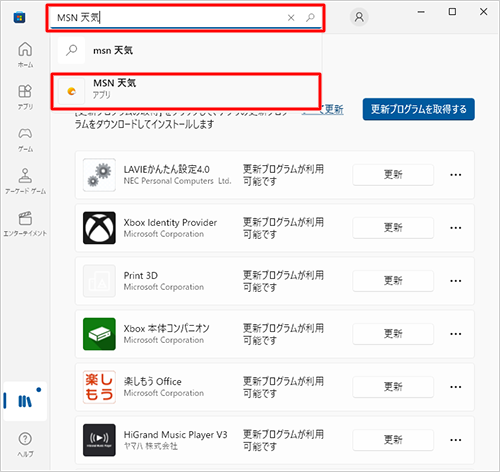Viewport: 500px width, 472px height.
Task: Click the Print 3D title text
Action: (141, 276)
